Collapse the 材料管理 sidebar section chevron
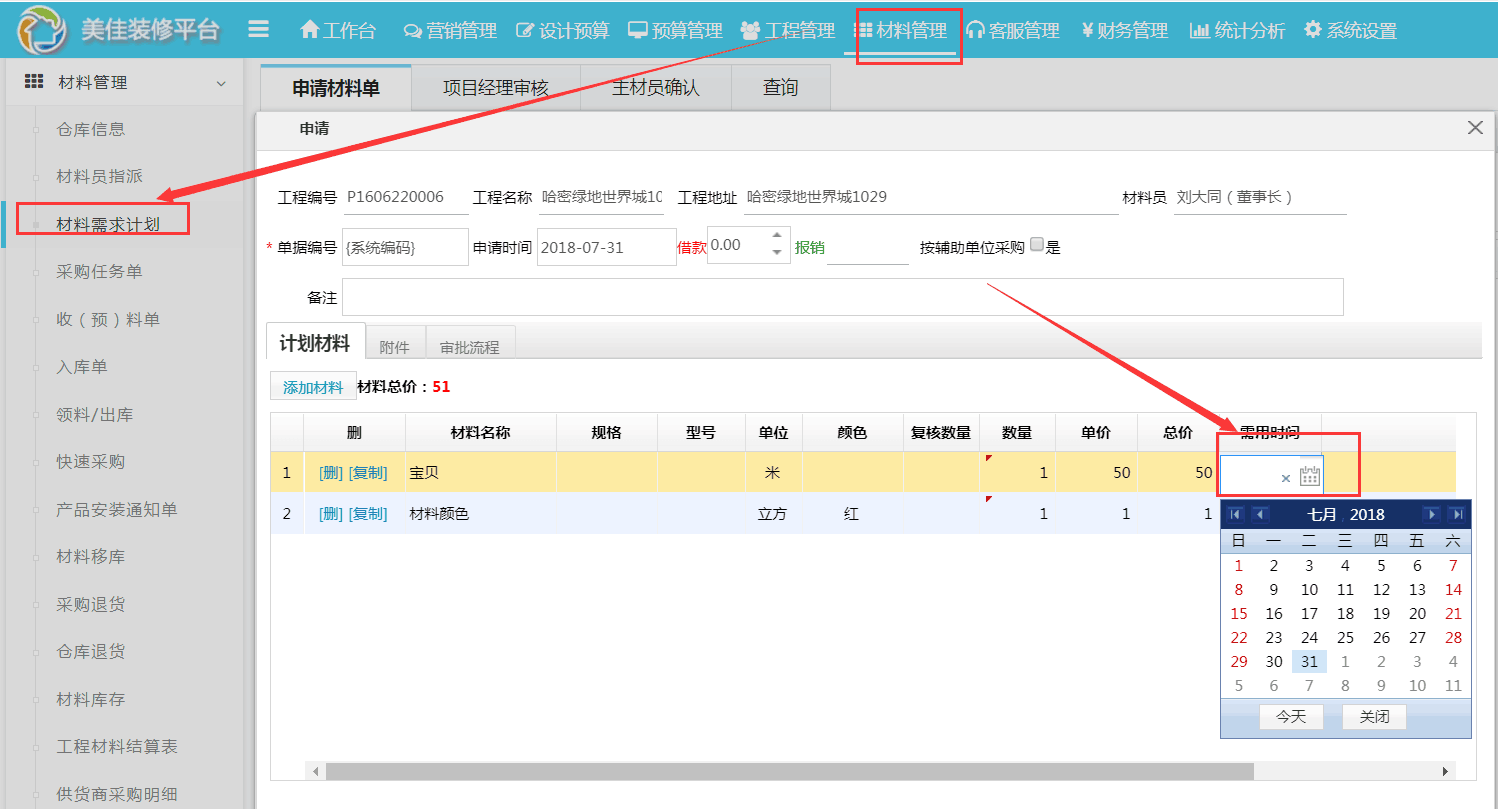The width and height of the screenshot is (1498, 809). pos(221,84)
